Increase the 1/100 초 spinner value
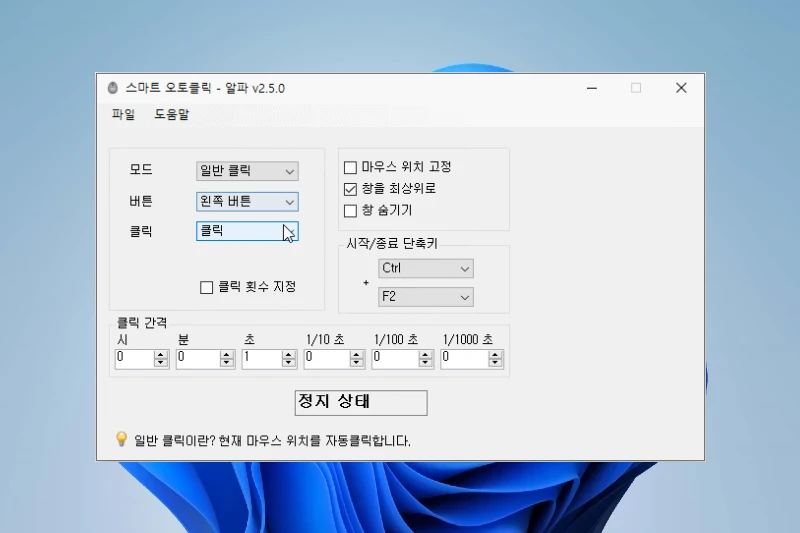 click(425, 354)
